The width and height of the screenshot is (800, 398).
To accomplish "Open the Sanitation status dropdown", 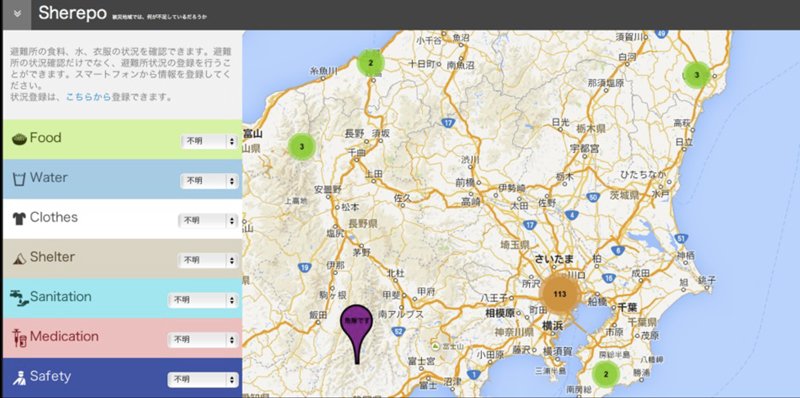I will 203,300.
